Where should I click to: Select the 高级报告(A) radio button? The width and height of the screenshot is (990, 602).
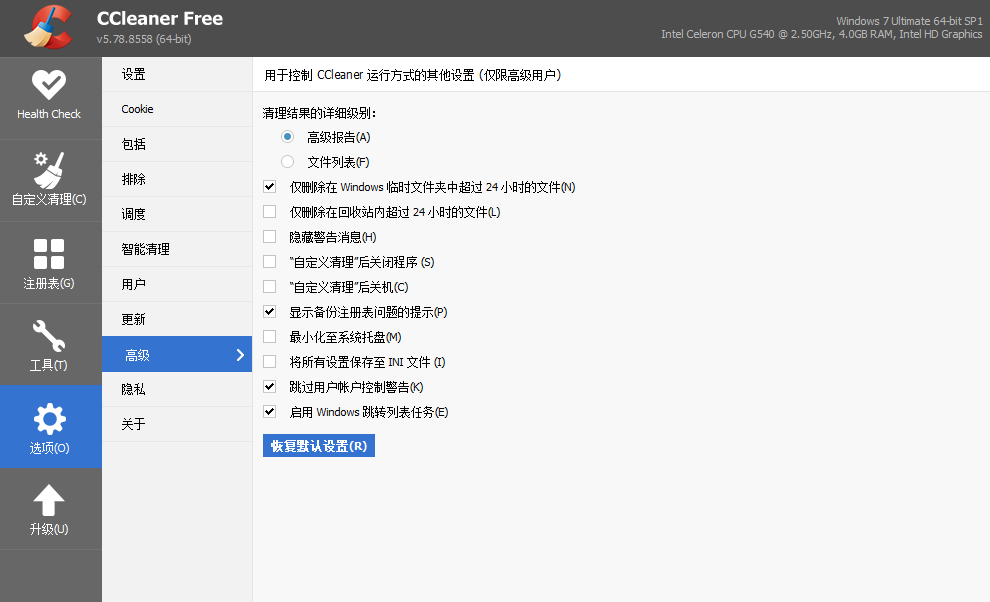288,137
